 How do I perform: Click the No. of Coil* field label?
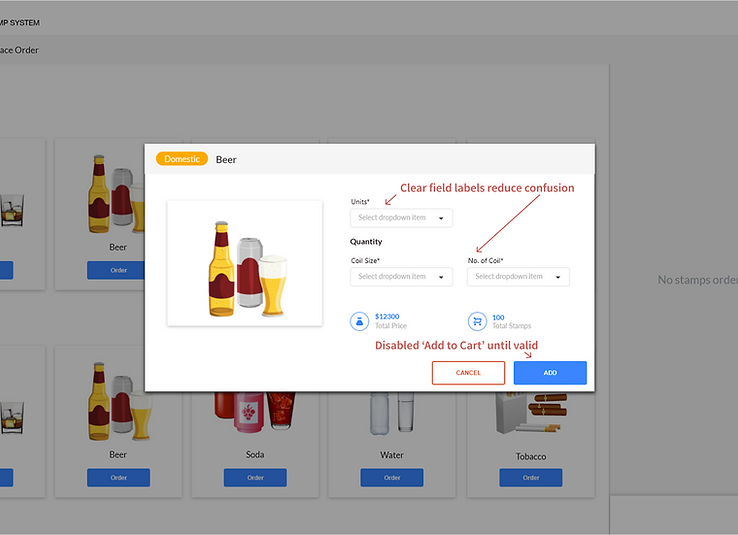tap(485, 261)
